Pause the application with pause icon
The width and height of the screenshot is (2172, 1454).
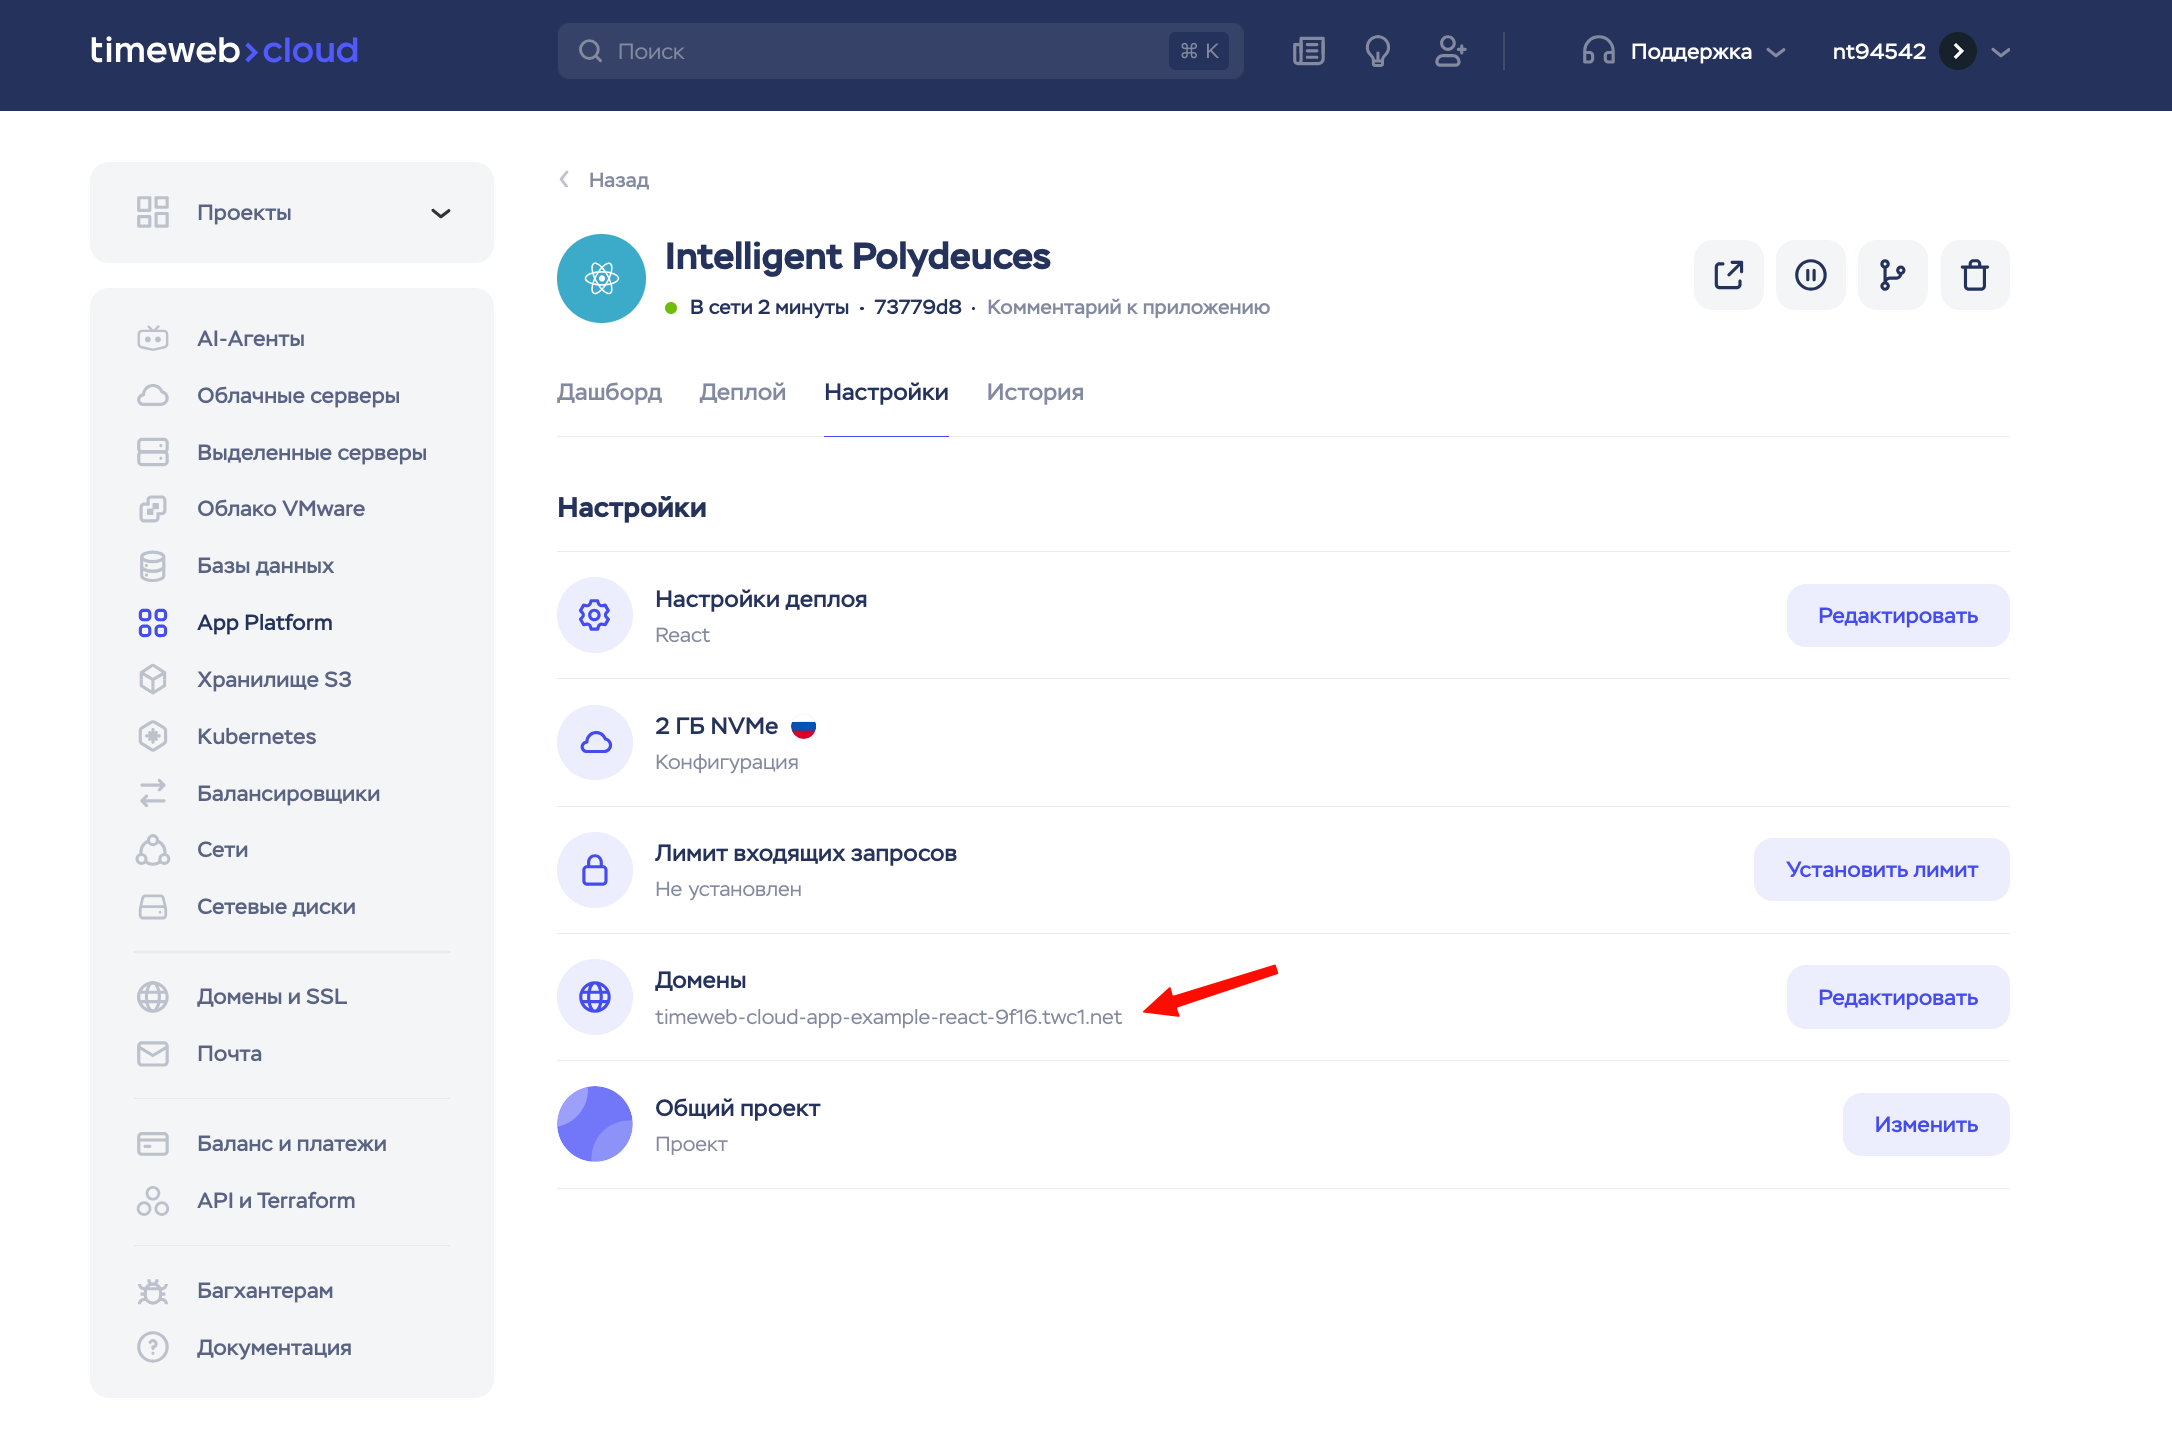click(1810, 275)
